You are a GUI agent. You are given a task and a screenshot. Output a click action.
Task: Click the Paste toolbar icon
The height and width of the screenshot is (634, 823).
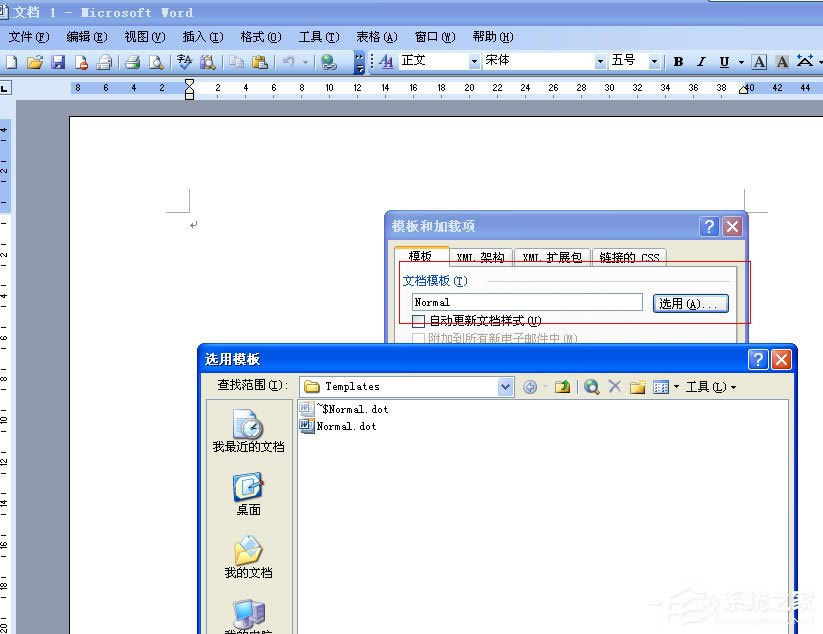(x=260, y=62)
